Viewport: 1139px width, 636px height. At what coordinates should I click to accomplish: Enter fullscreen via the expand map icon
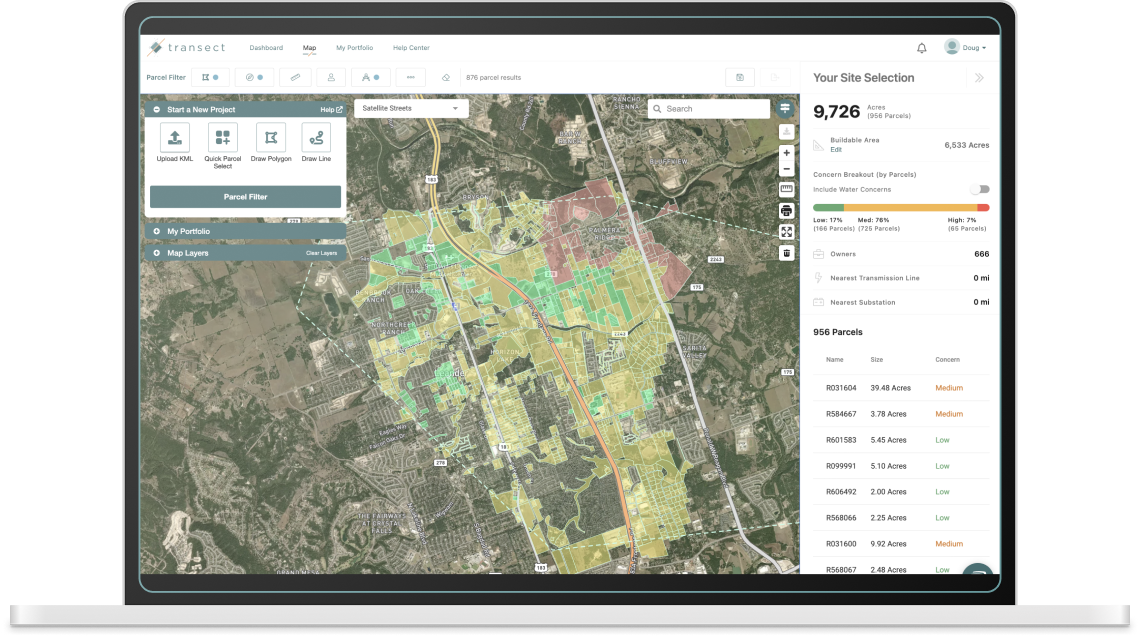(785, 231)
